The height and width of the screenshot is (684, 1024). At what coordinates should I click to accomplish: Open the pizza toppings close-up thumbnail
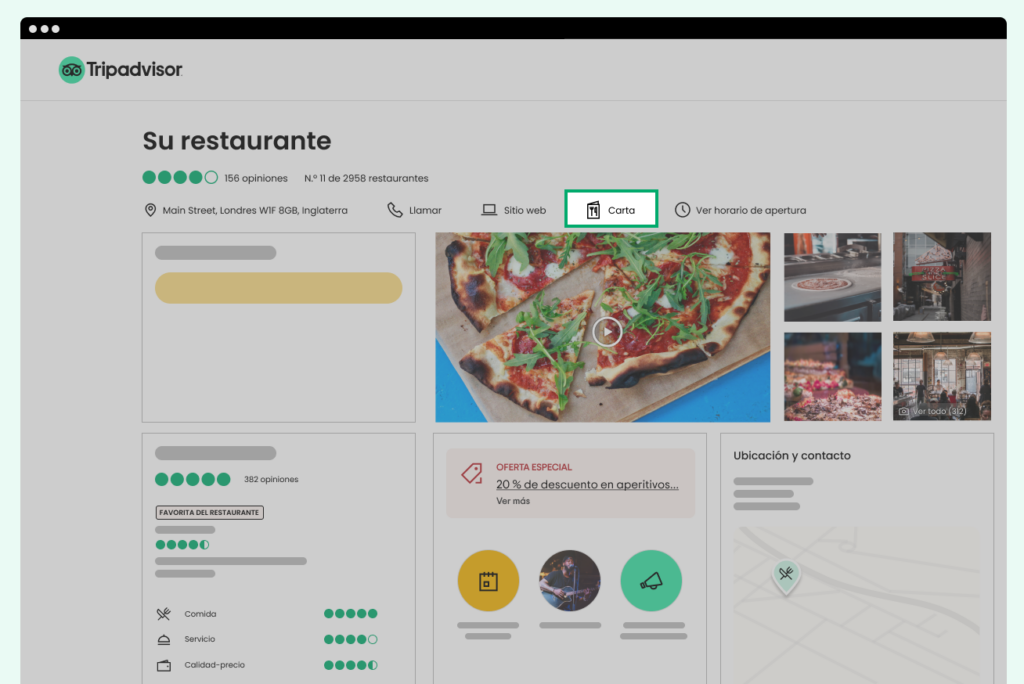tap(832, 376)
